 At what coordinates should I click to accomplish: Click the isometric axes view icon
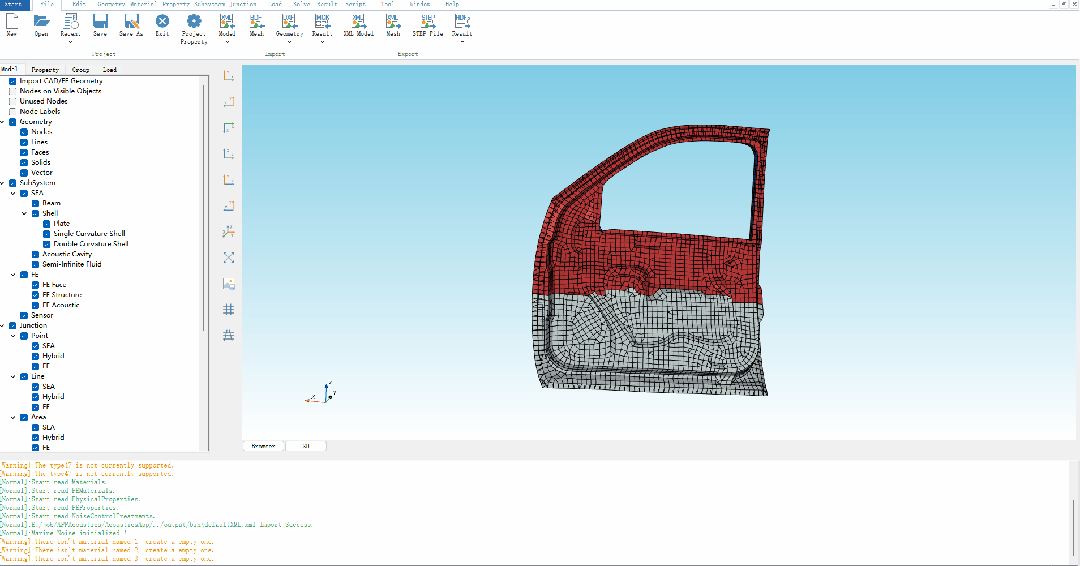229,231
